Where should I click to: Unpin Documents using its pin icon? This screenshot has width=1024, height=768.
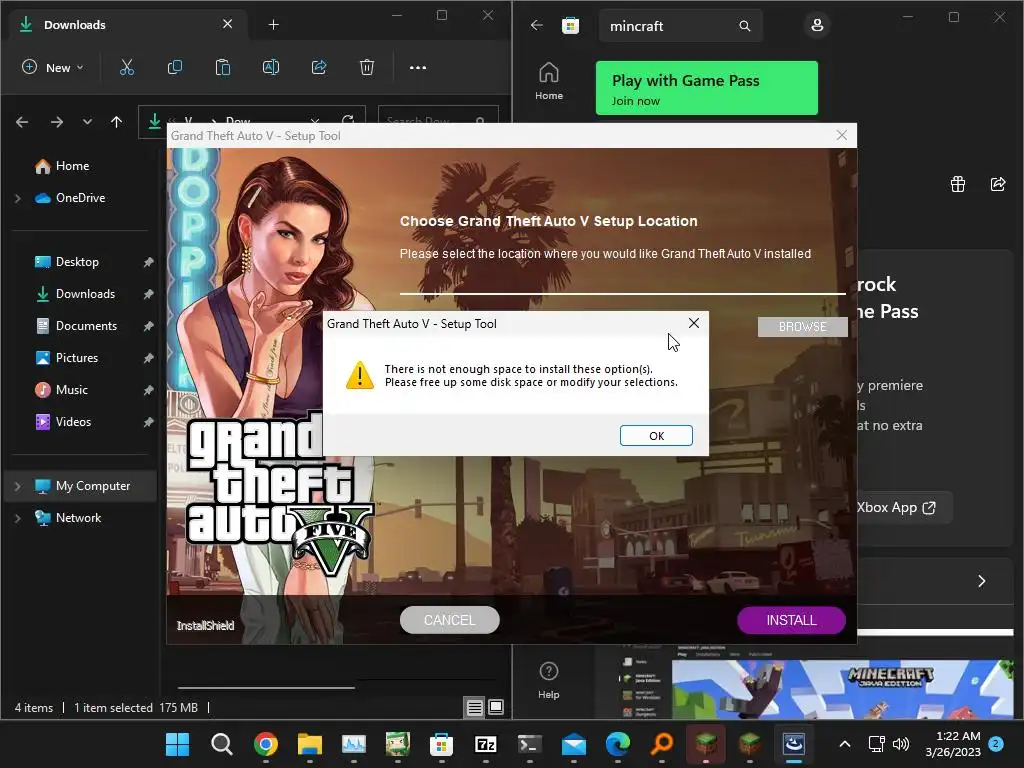point(148,326)
